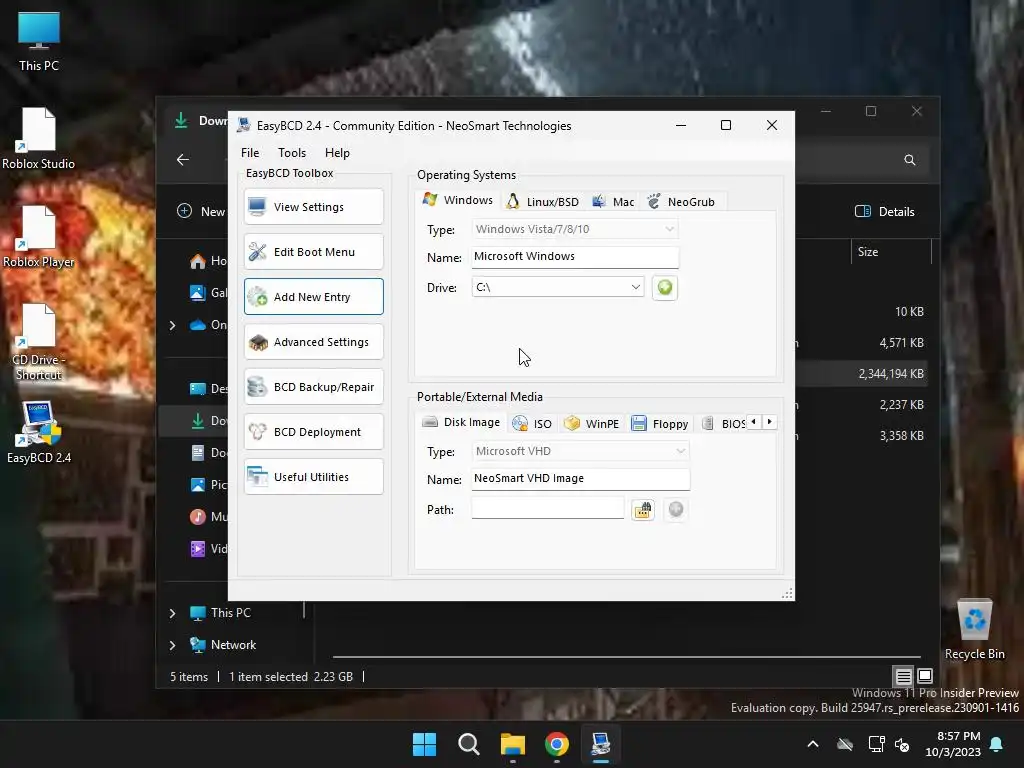Open BCD Backup/Repair section
This screenshot has height=768, width=1024.
(313, 387)
